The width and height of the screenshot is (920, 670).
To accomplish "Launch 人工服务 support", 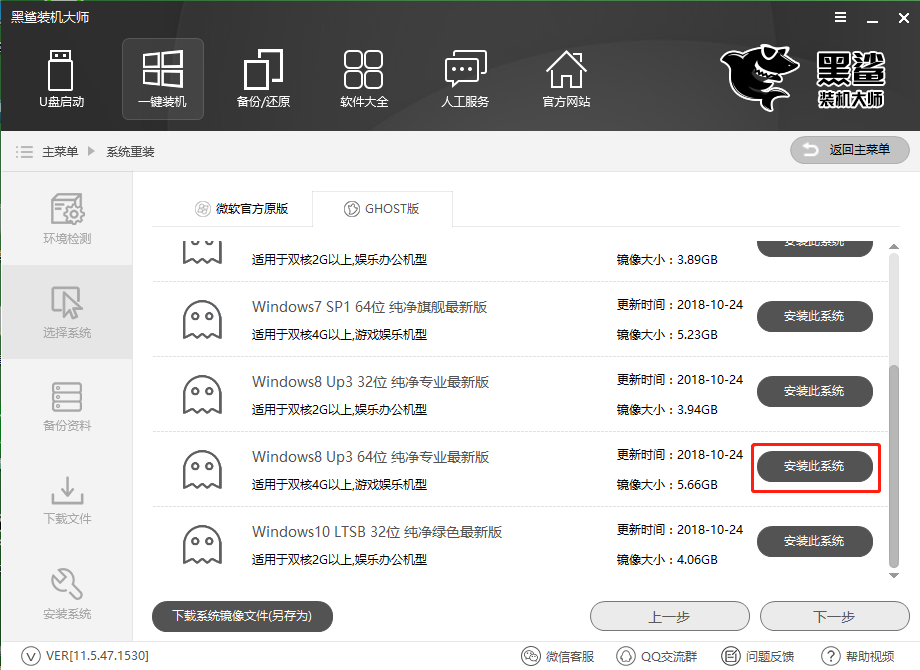I will tap(465, 78).
